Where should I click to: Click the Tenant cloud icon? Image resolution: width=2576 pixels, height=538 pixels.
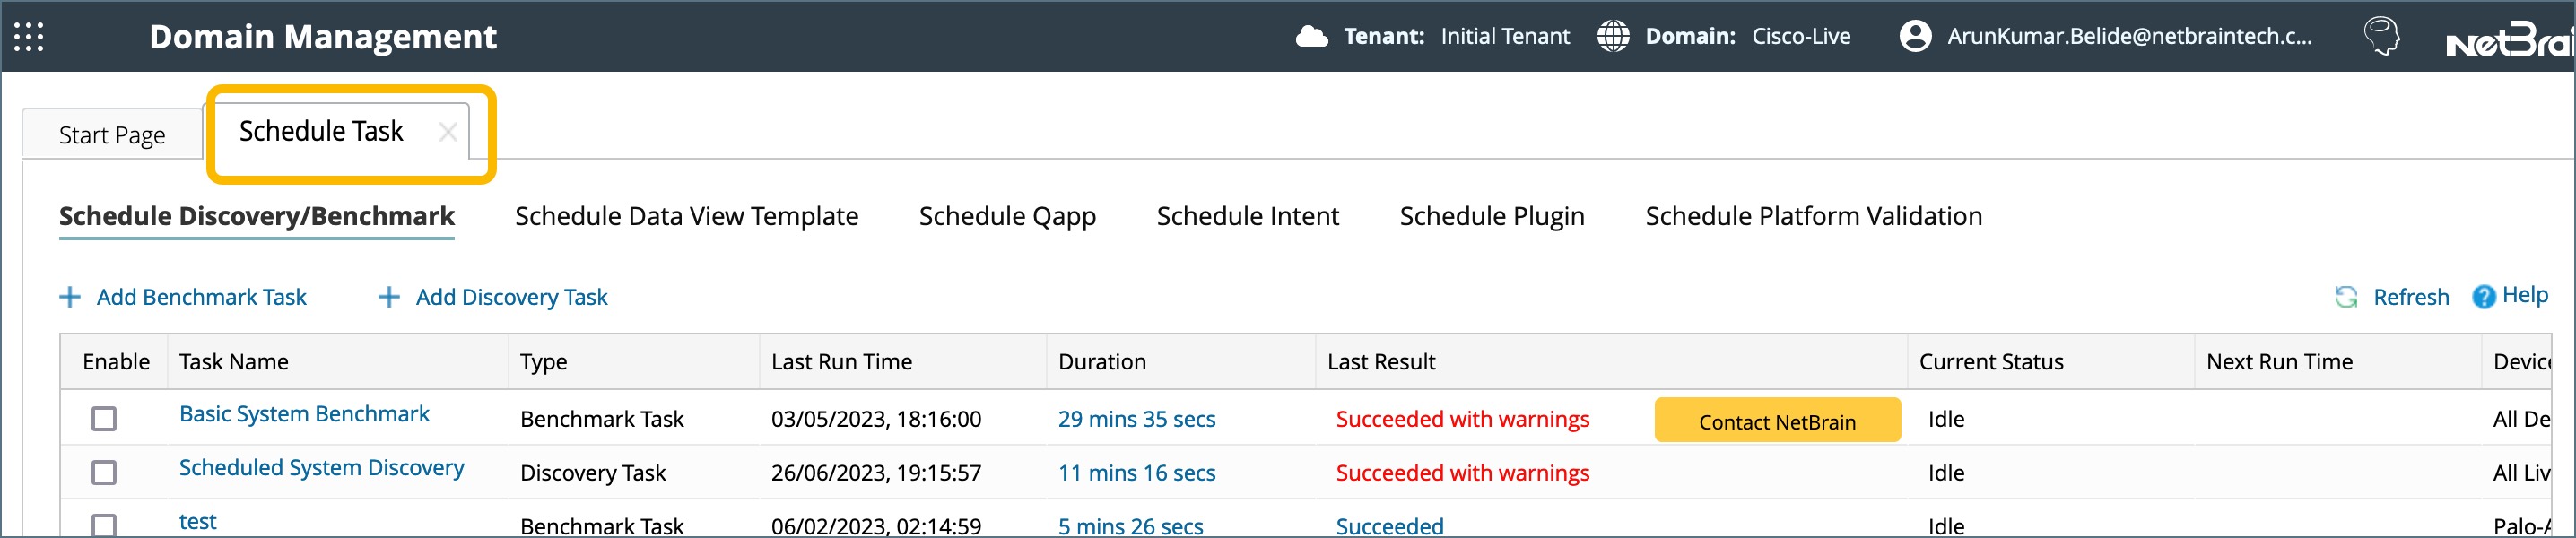coord(1311,37)
